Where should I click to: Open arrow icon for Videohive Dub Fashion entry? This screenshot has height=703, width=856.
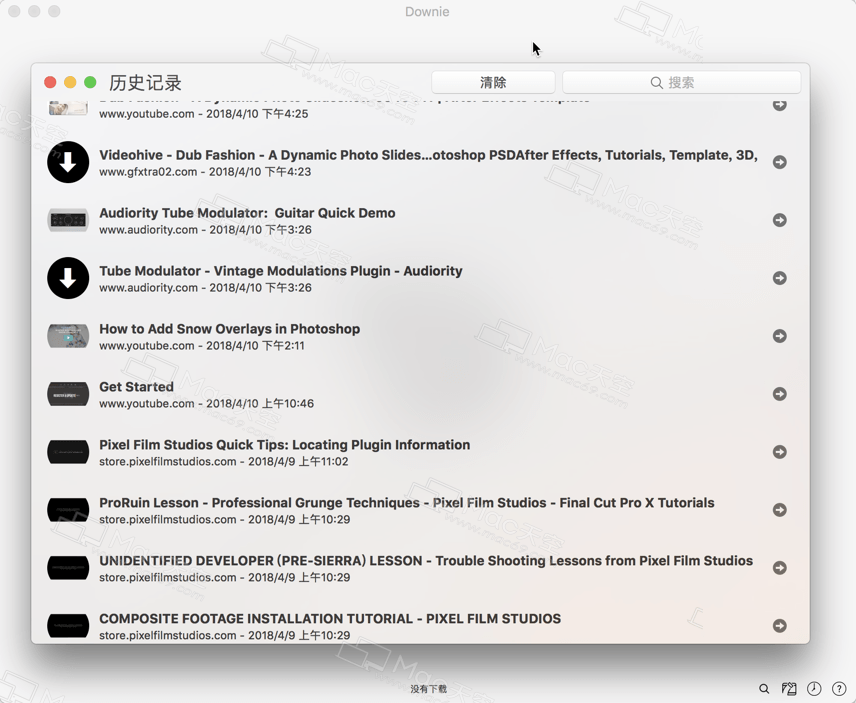[780, 162]
